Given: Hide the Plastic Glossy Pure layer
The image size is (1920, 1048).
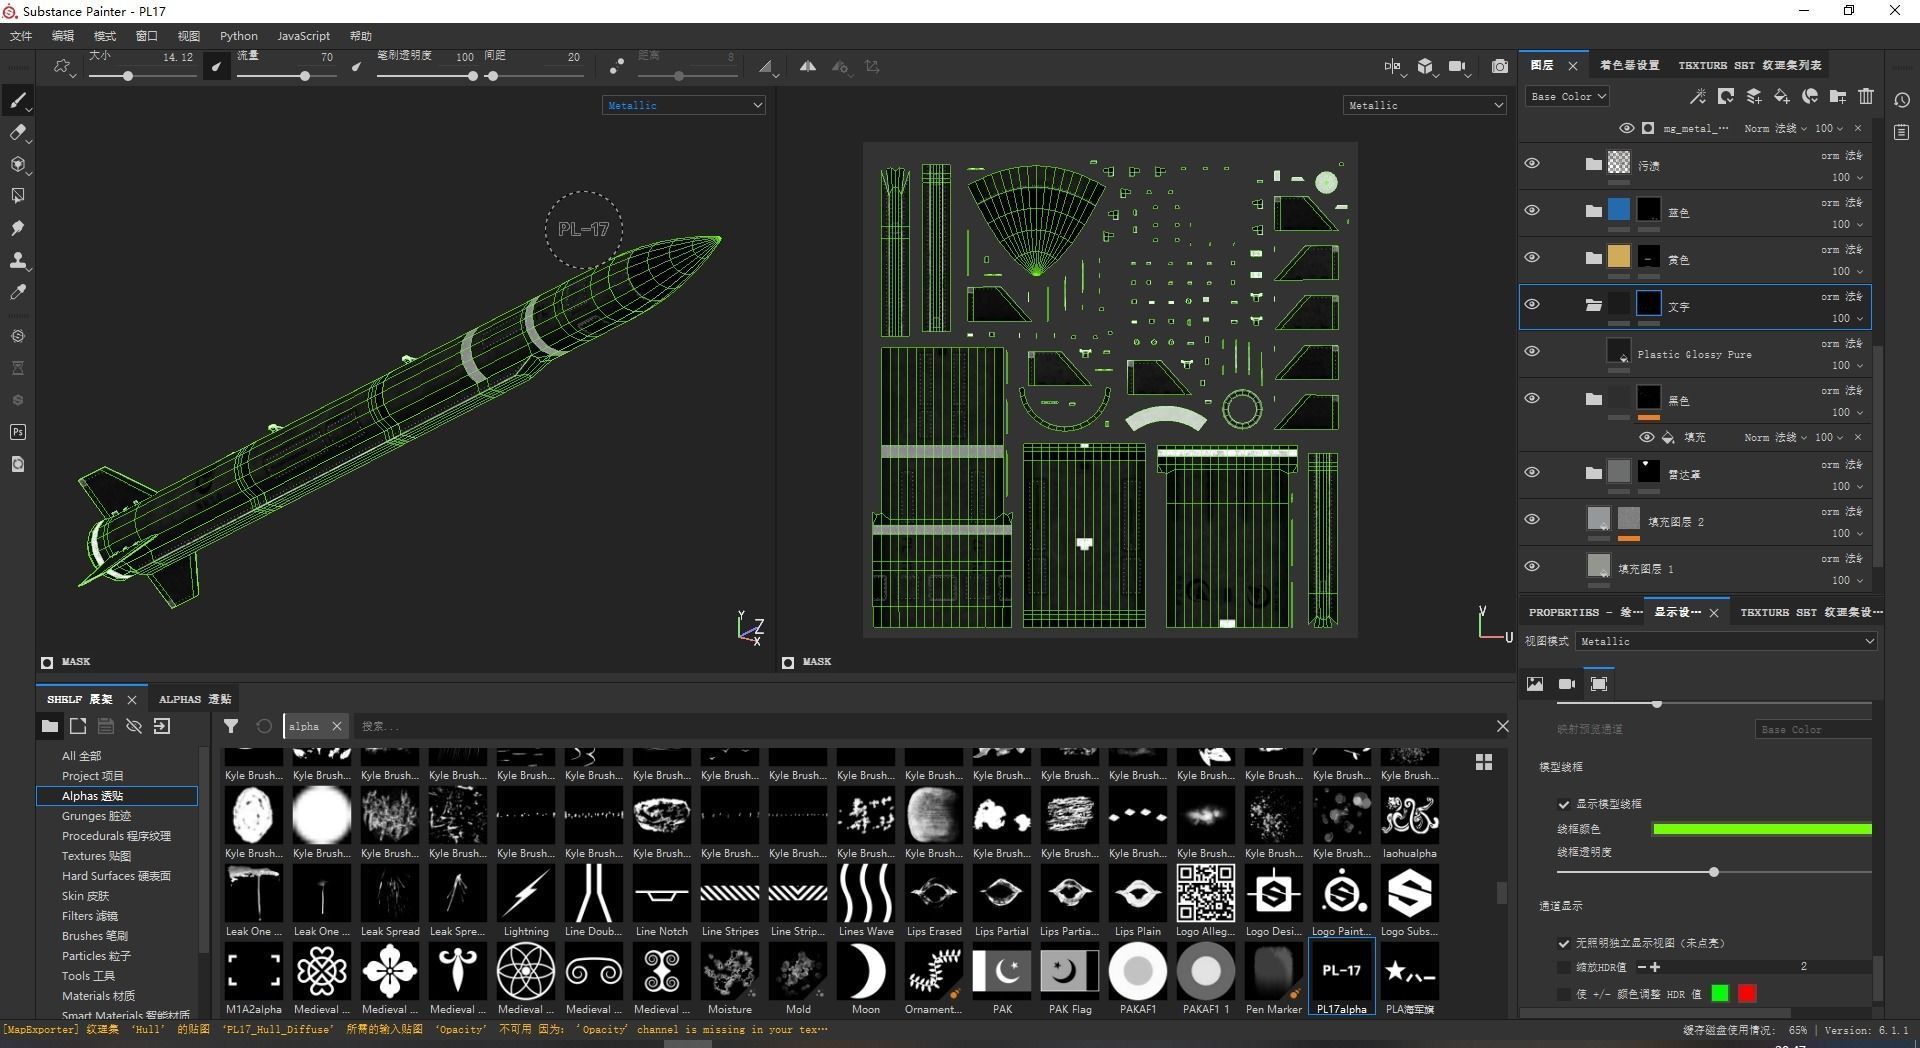Looking at the screenshot, I should (1531, 352).
